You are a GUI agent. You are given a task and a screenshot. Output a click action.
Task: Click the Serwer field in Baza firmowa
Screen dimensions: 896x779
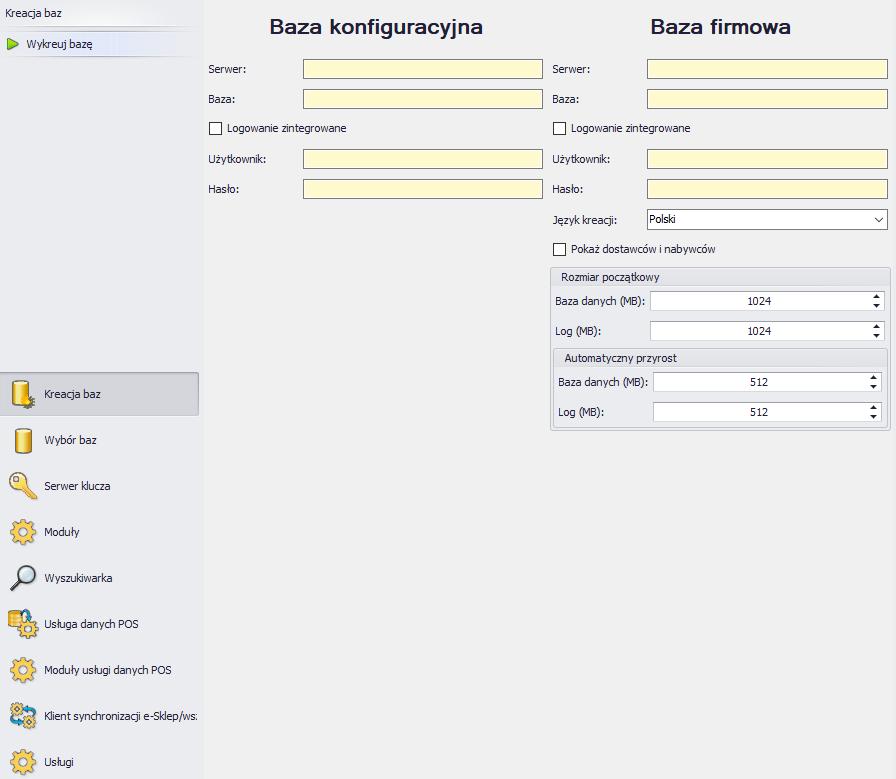[x=767, y=69]
